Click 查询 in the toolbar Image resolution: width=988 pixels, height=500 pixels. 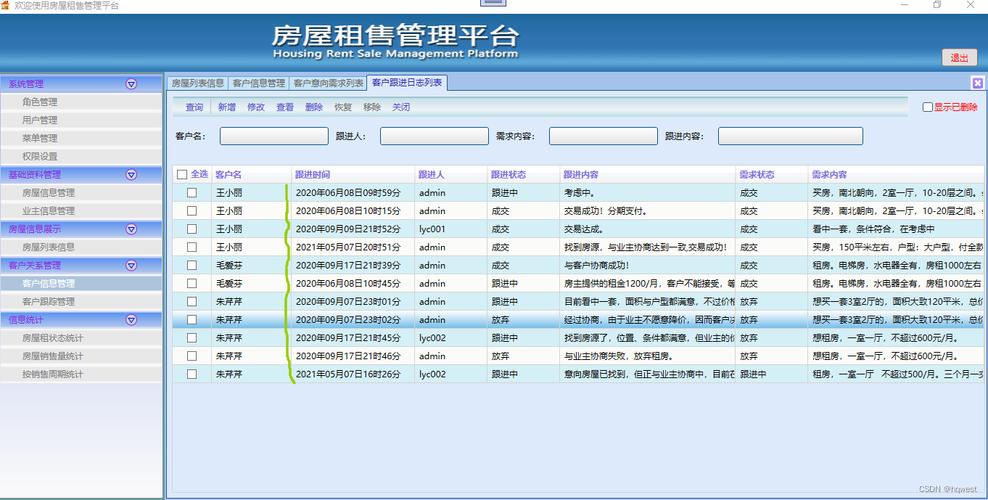[194, 107]
